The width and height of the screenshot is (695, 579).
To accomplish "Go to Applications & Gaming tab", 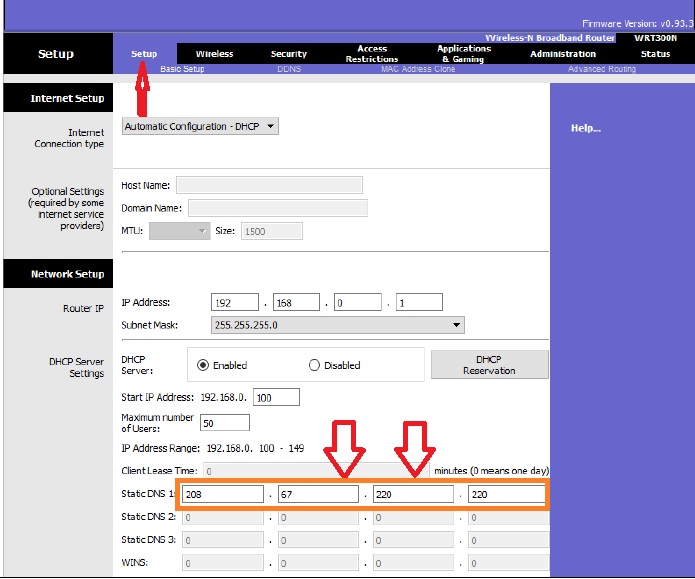I will click(463, 54).
